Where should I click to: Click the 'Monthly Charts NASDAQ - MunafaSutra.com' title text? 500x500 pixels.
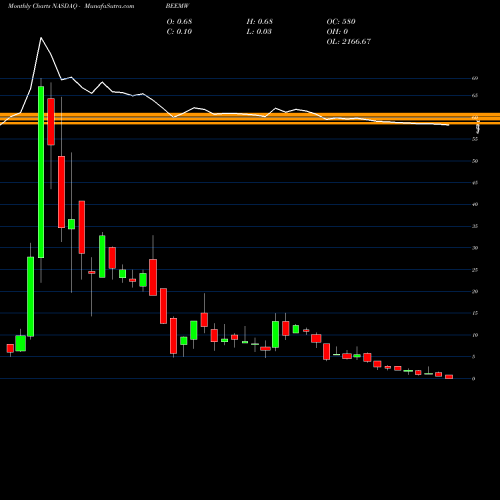[71, 6]
